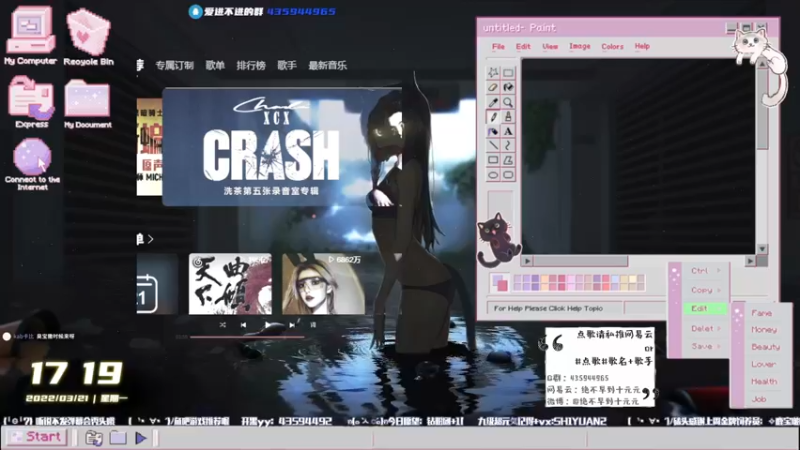Click the music player progress bar

point(245,337)
